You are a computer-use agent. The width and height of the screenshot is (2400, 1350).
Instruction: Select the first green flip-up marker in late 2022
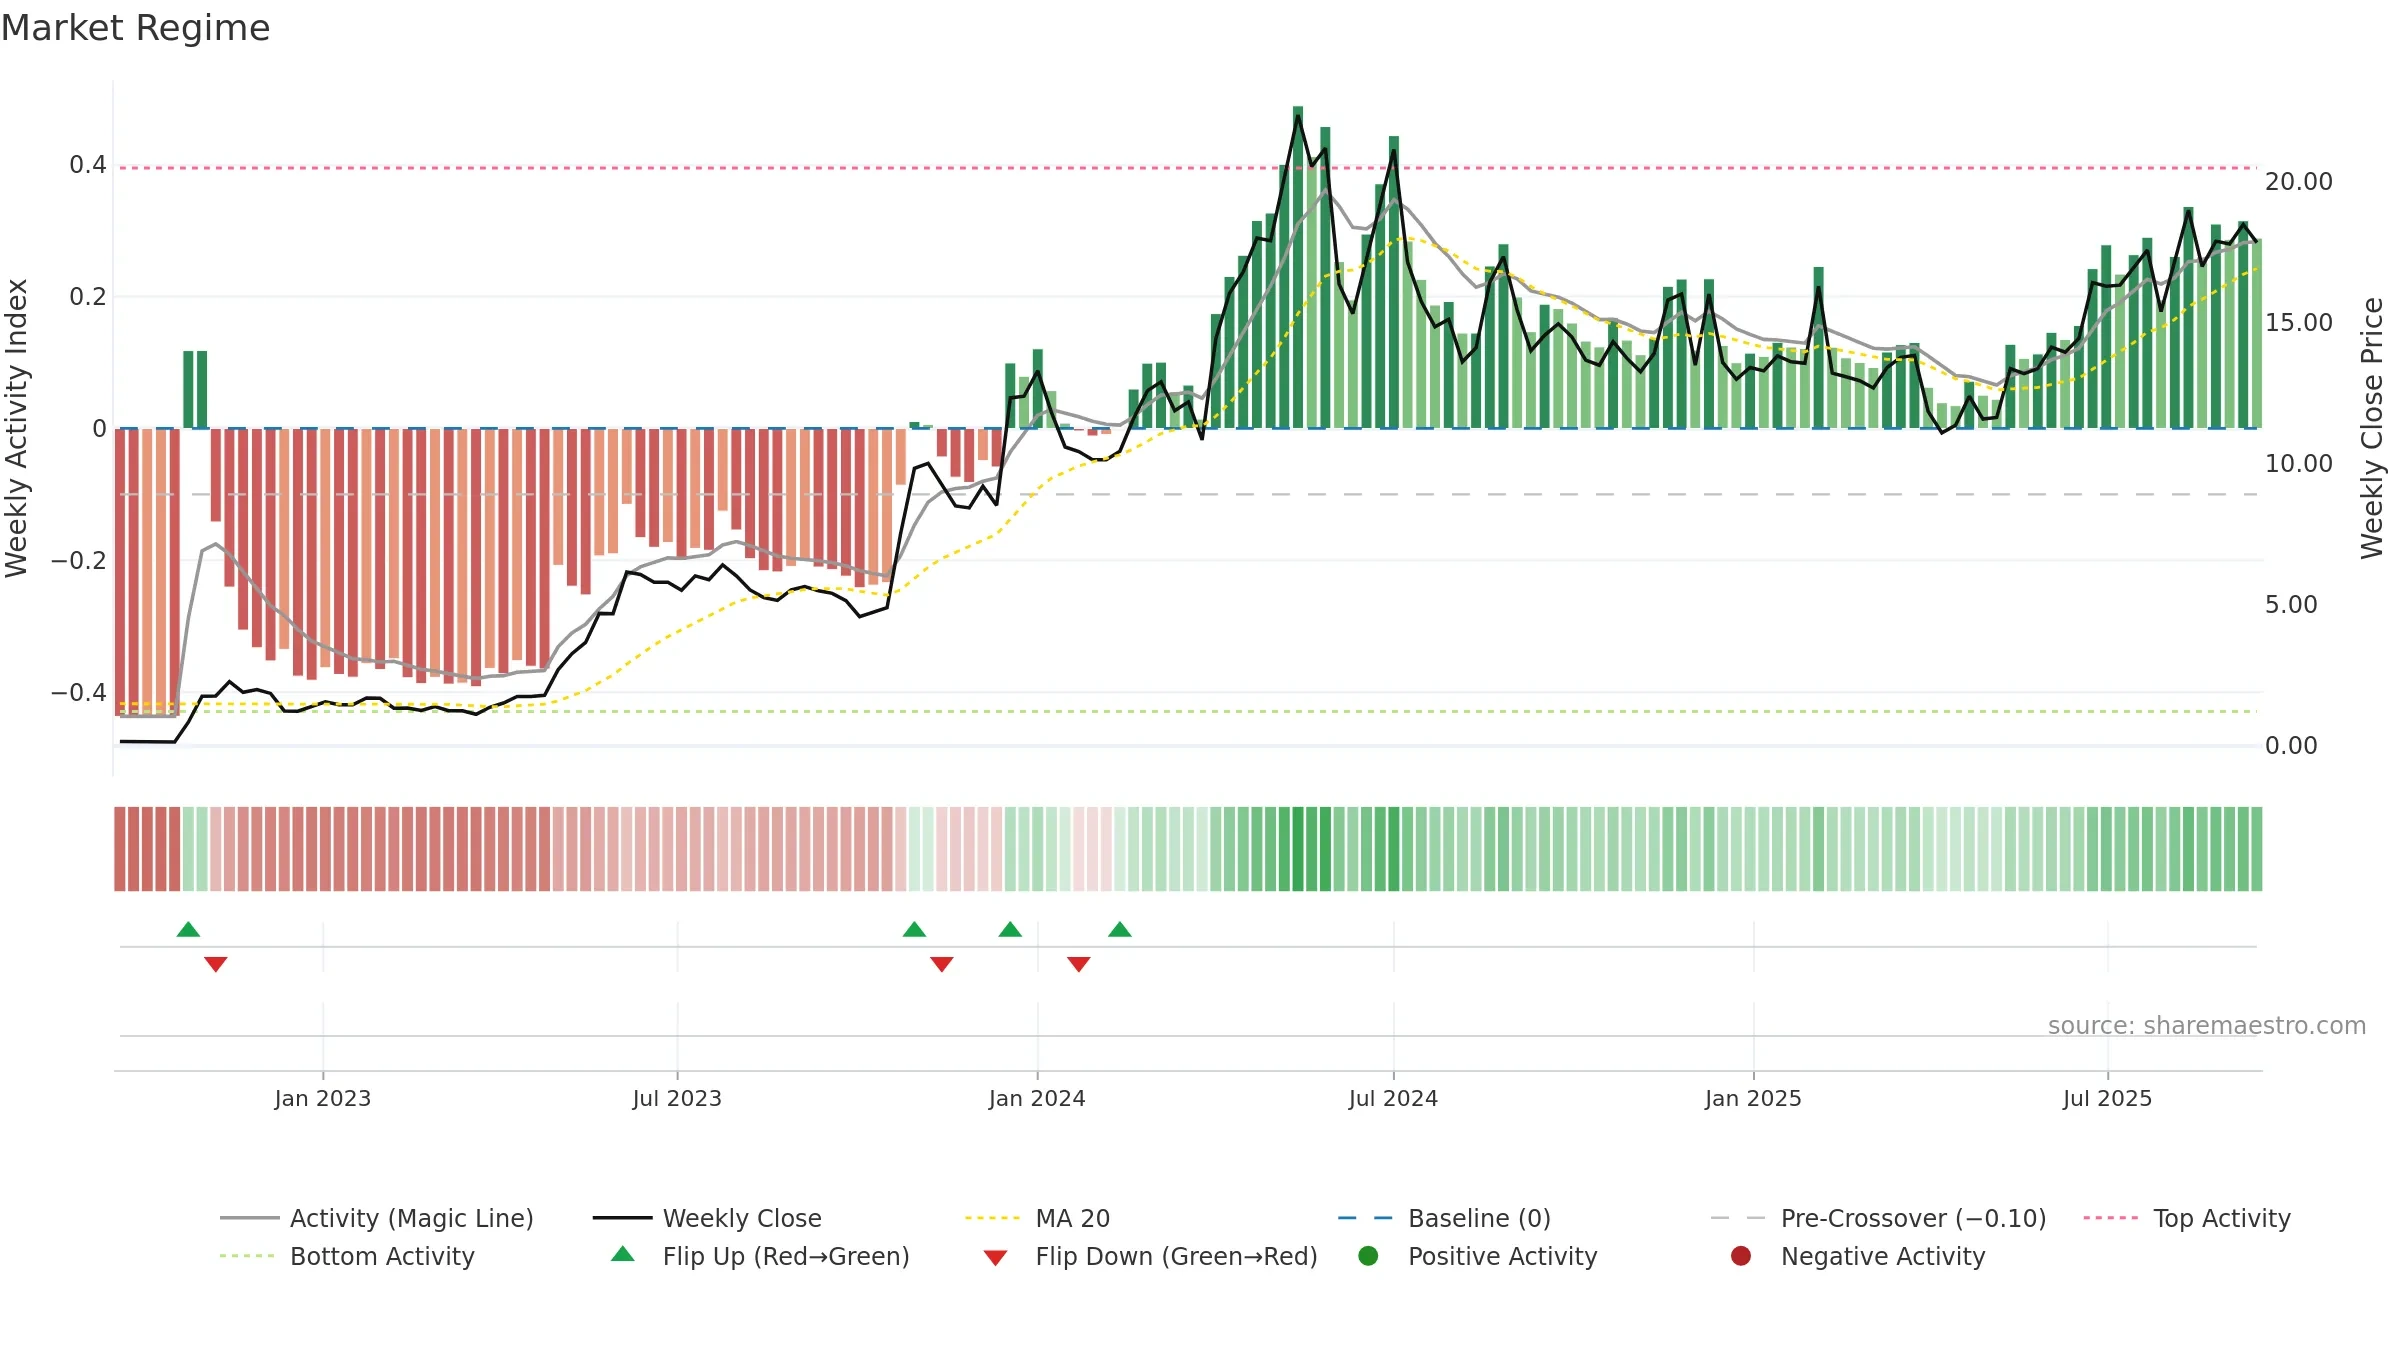tap(188, 930)
